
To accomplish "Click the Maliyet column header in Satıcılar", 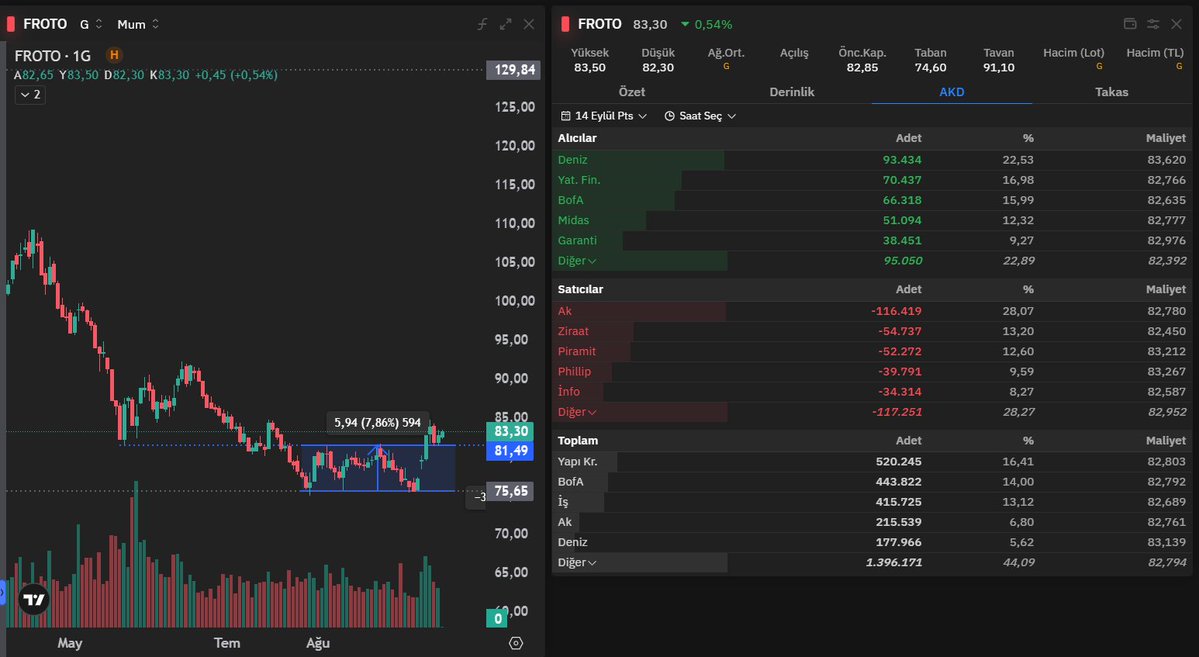I will (x=1165, y=290).
